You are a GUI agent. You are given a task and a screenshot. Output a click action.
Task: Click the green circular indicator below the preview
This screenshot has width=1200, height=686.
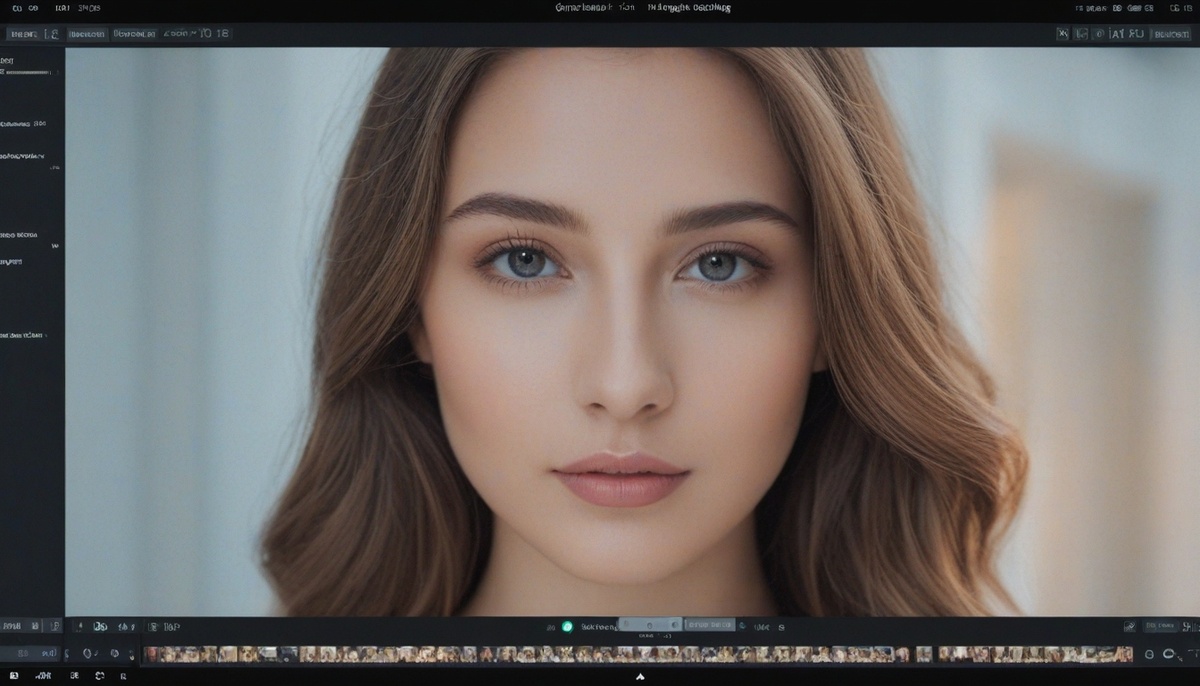pos(567,627)
